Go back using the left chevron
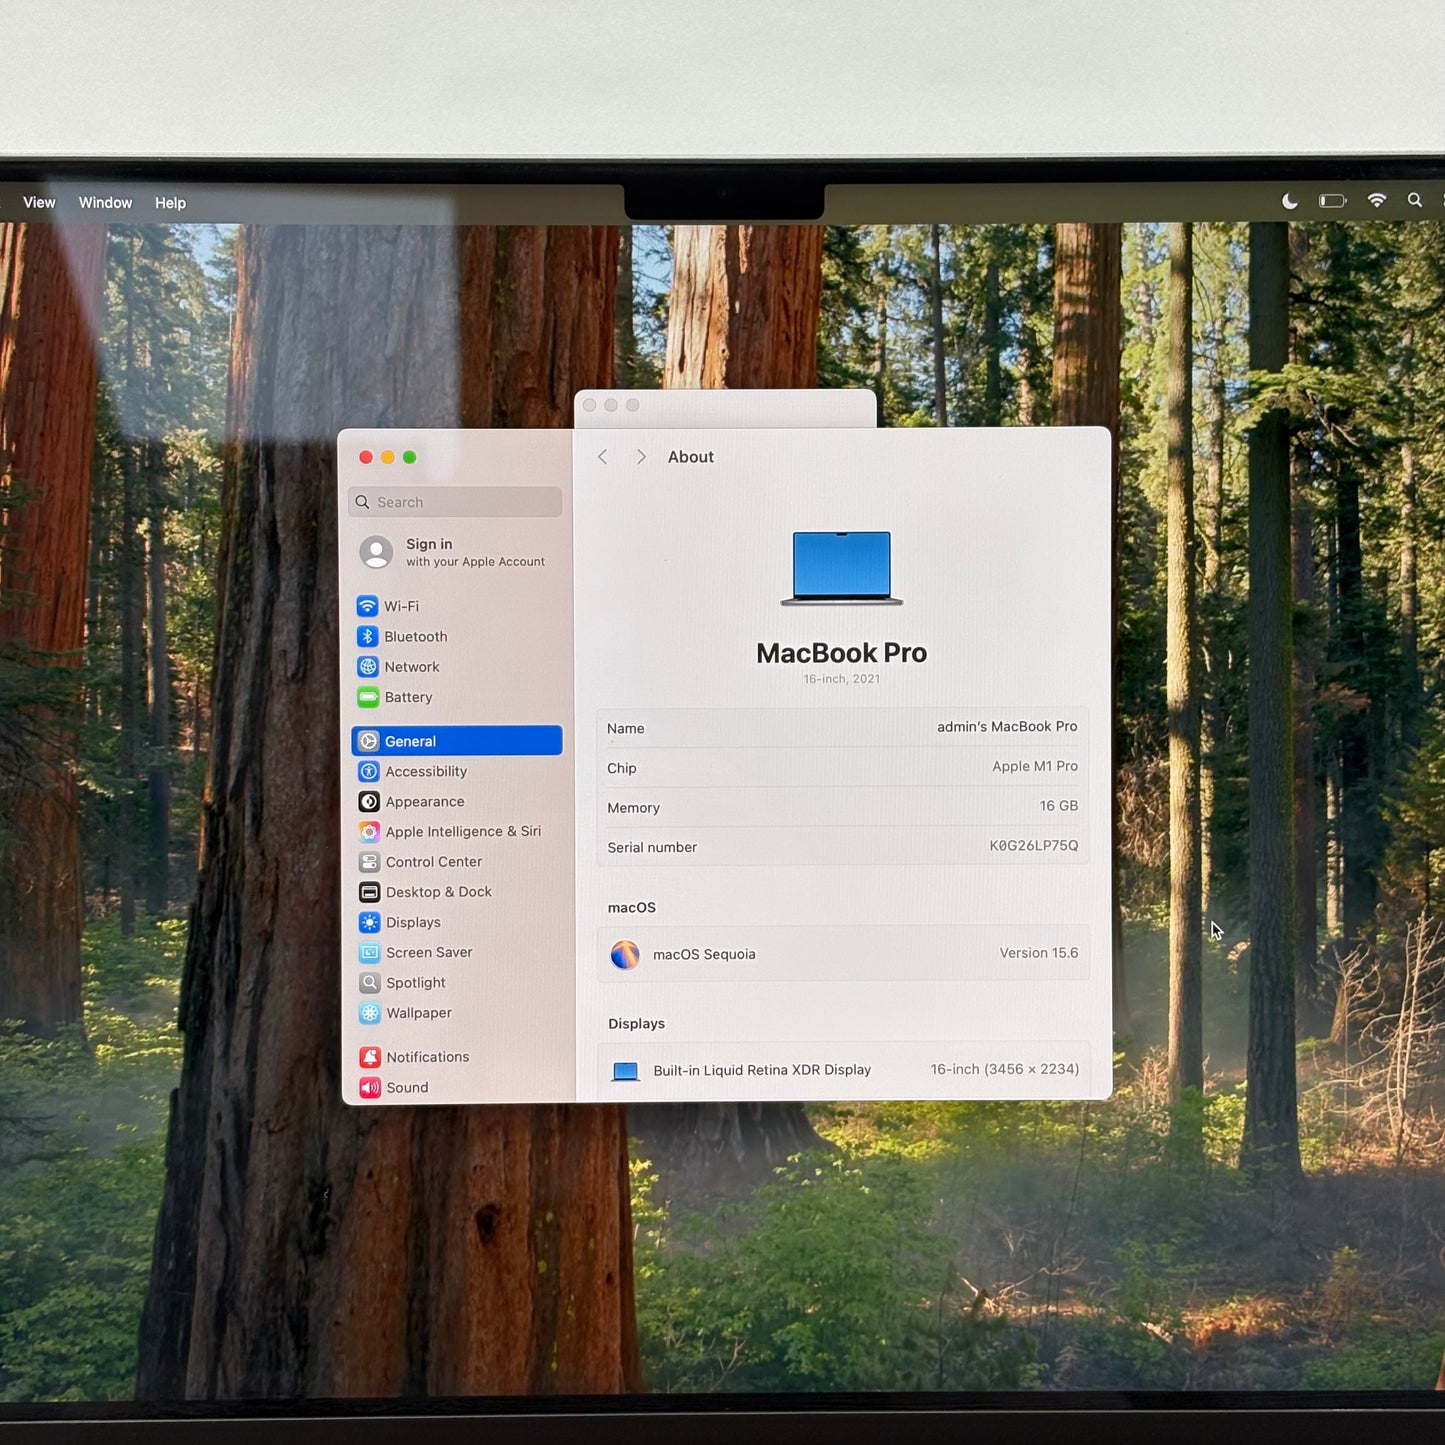 [603, 457]
